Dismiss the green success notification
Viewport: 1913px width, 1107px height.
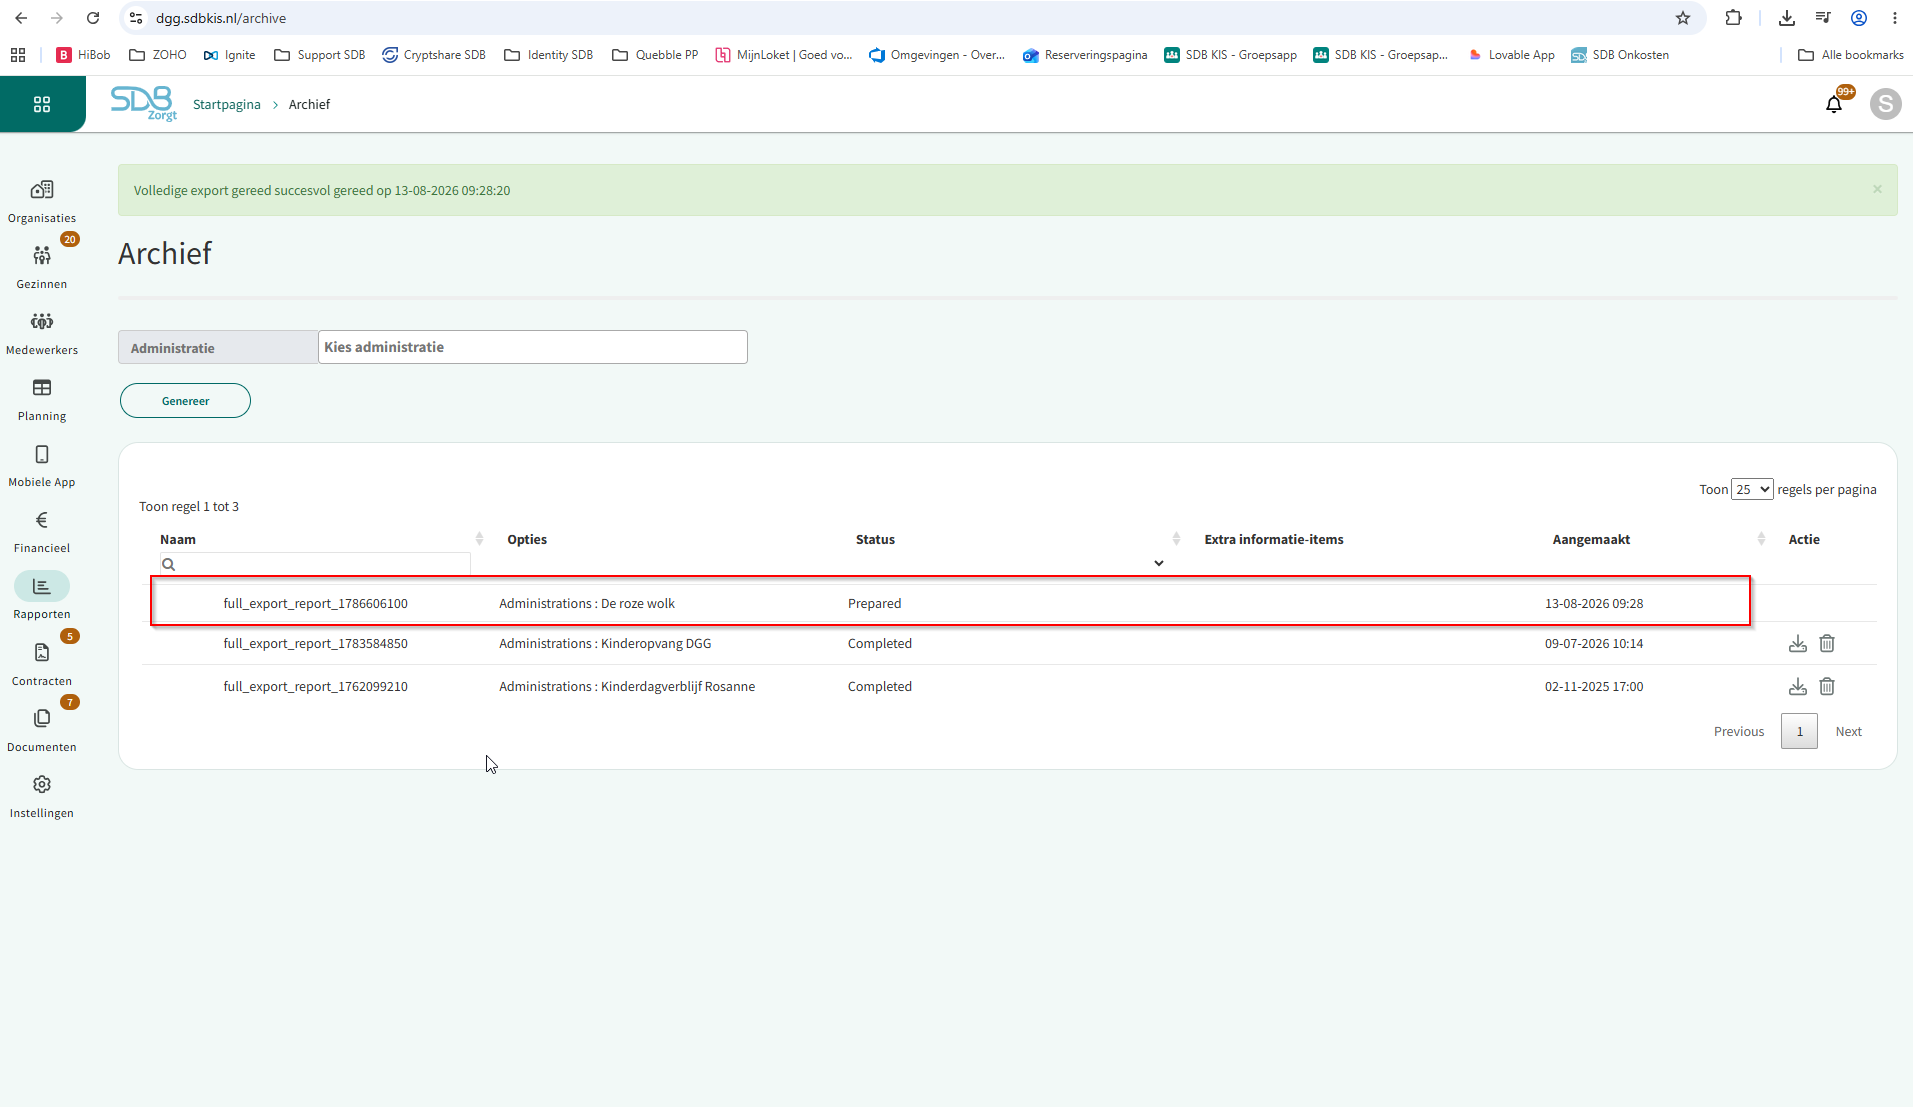click(1877, 189)
